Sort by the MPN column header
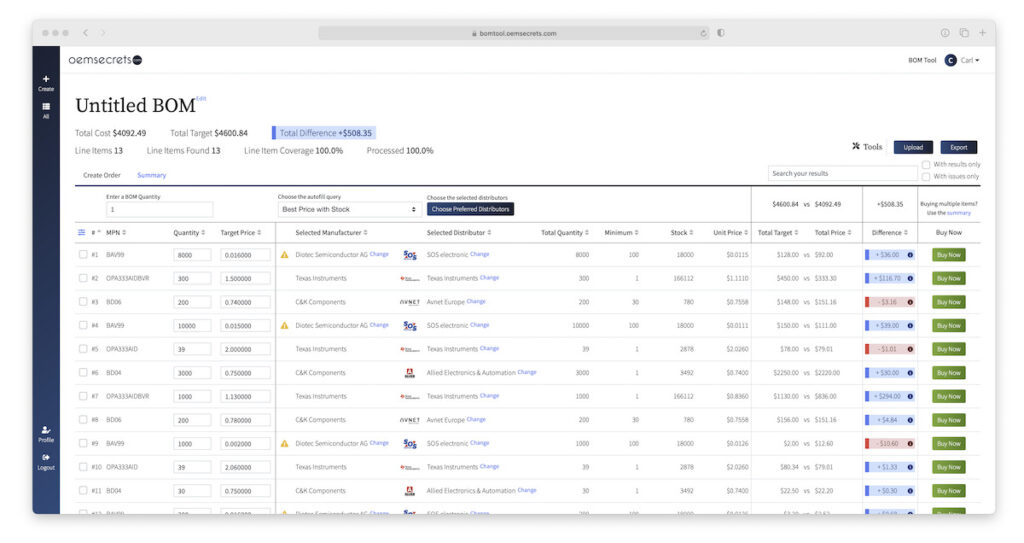Viewport: 1024px width, 543px height. tap(116, 233)
